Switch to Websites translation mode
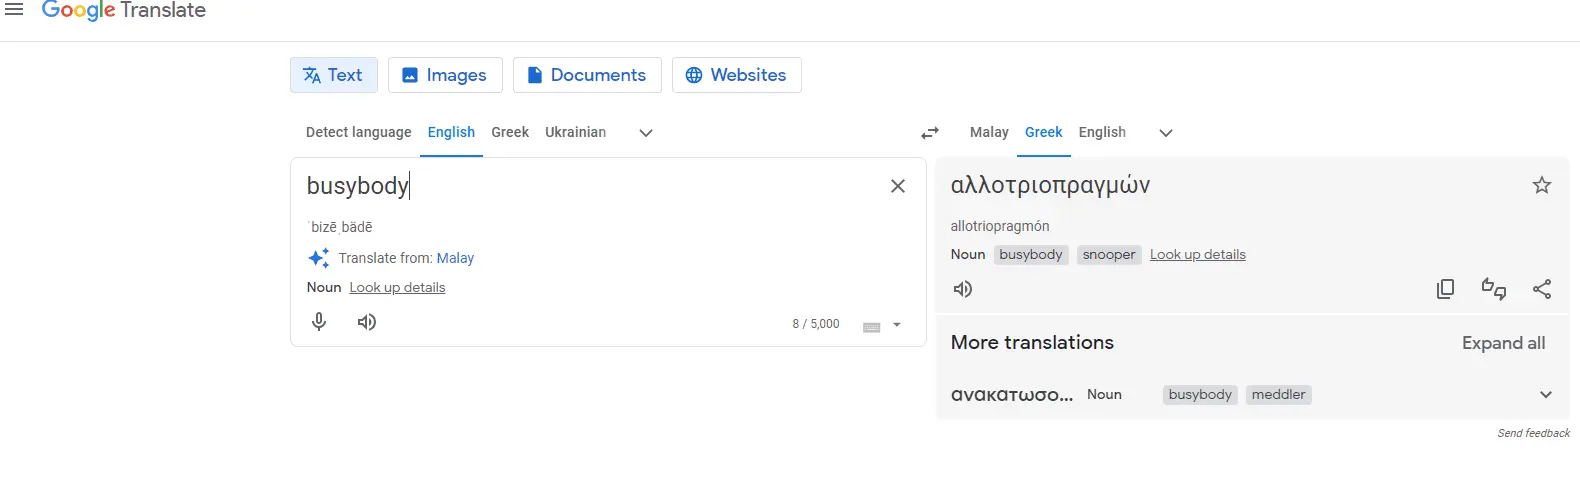The width and height of the screenshot is (1580, 480). pos(737,75)
